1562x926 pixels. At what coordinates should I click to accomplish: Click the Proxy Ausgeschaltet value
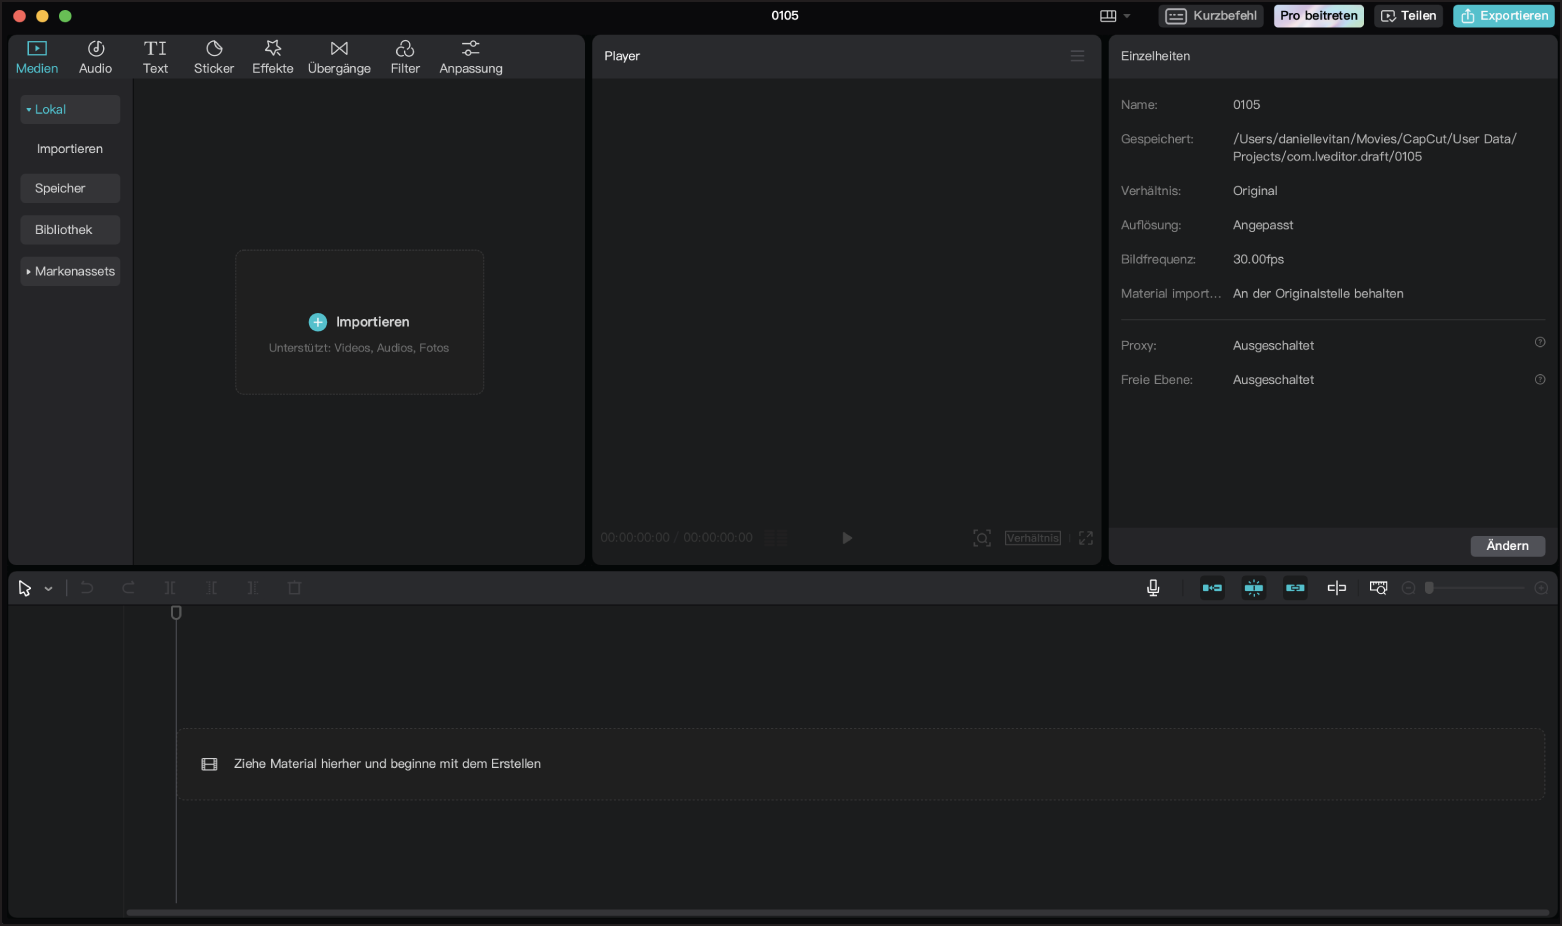pyautogui.click(x=1273, y=346)
